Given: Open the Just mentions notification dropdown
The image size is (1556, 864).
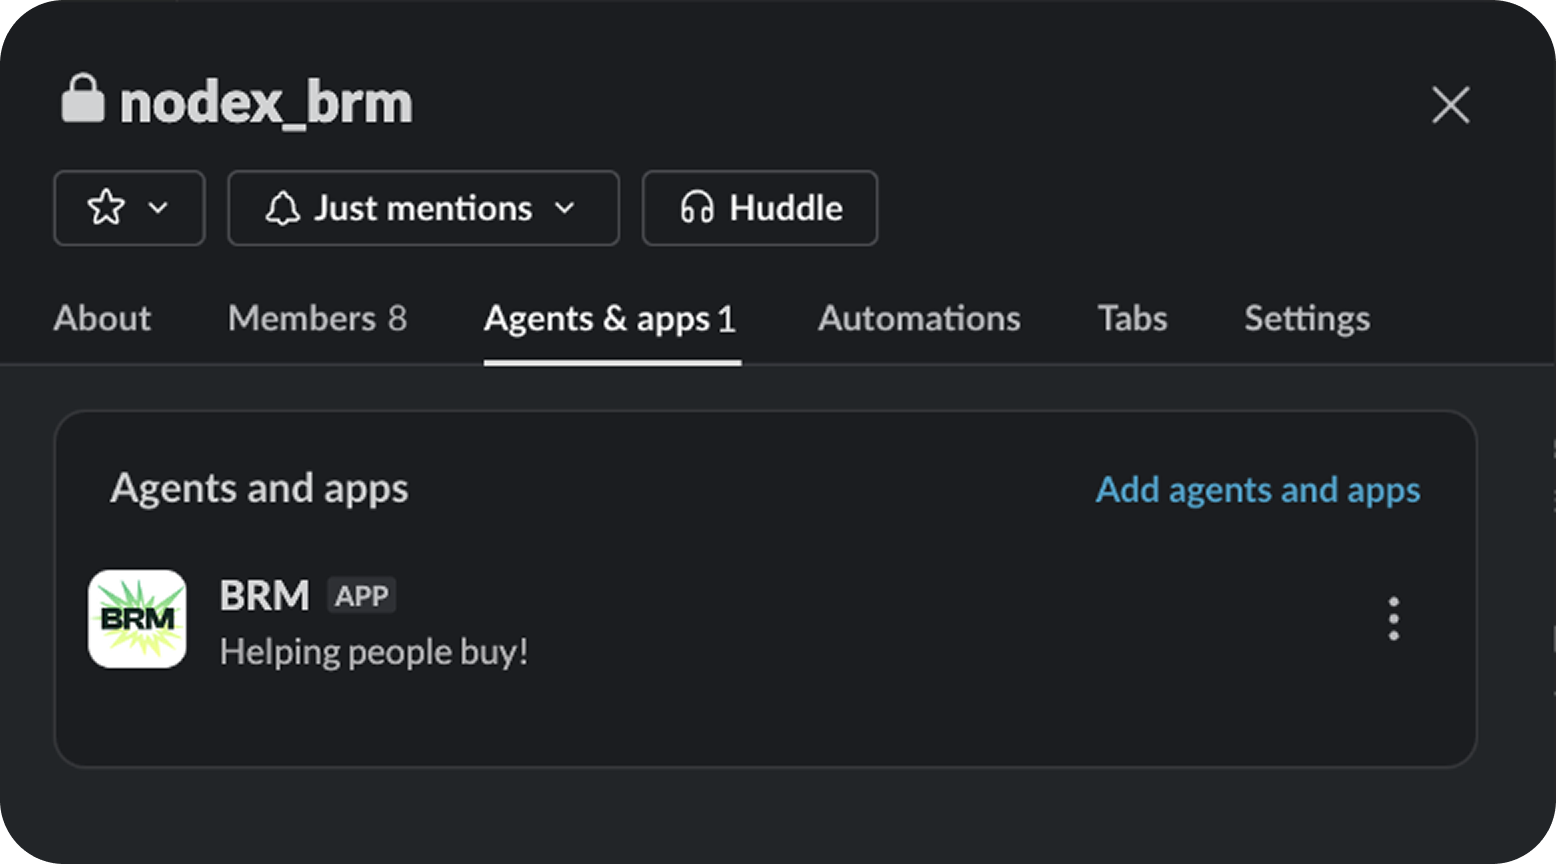Looking at the screenshot, I should click(x=423, y=208).
